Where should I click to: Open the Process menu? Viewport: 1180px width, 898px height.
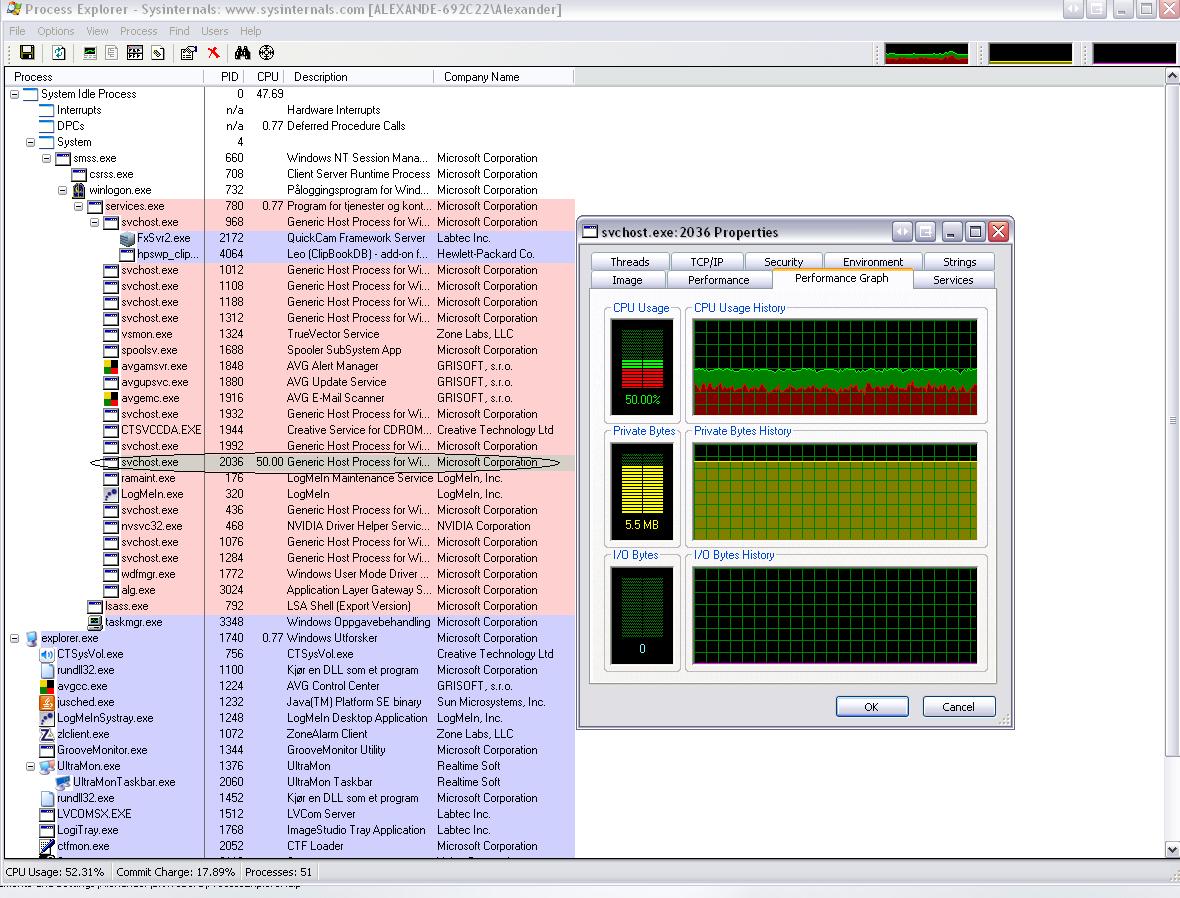138,31
